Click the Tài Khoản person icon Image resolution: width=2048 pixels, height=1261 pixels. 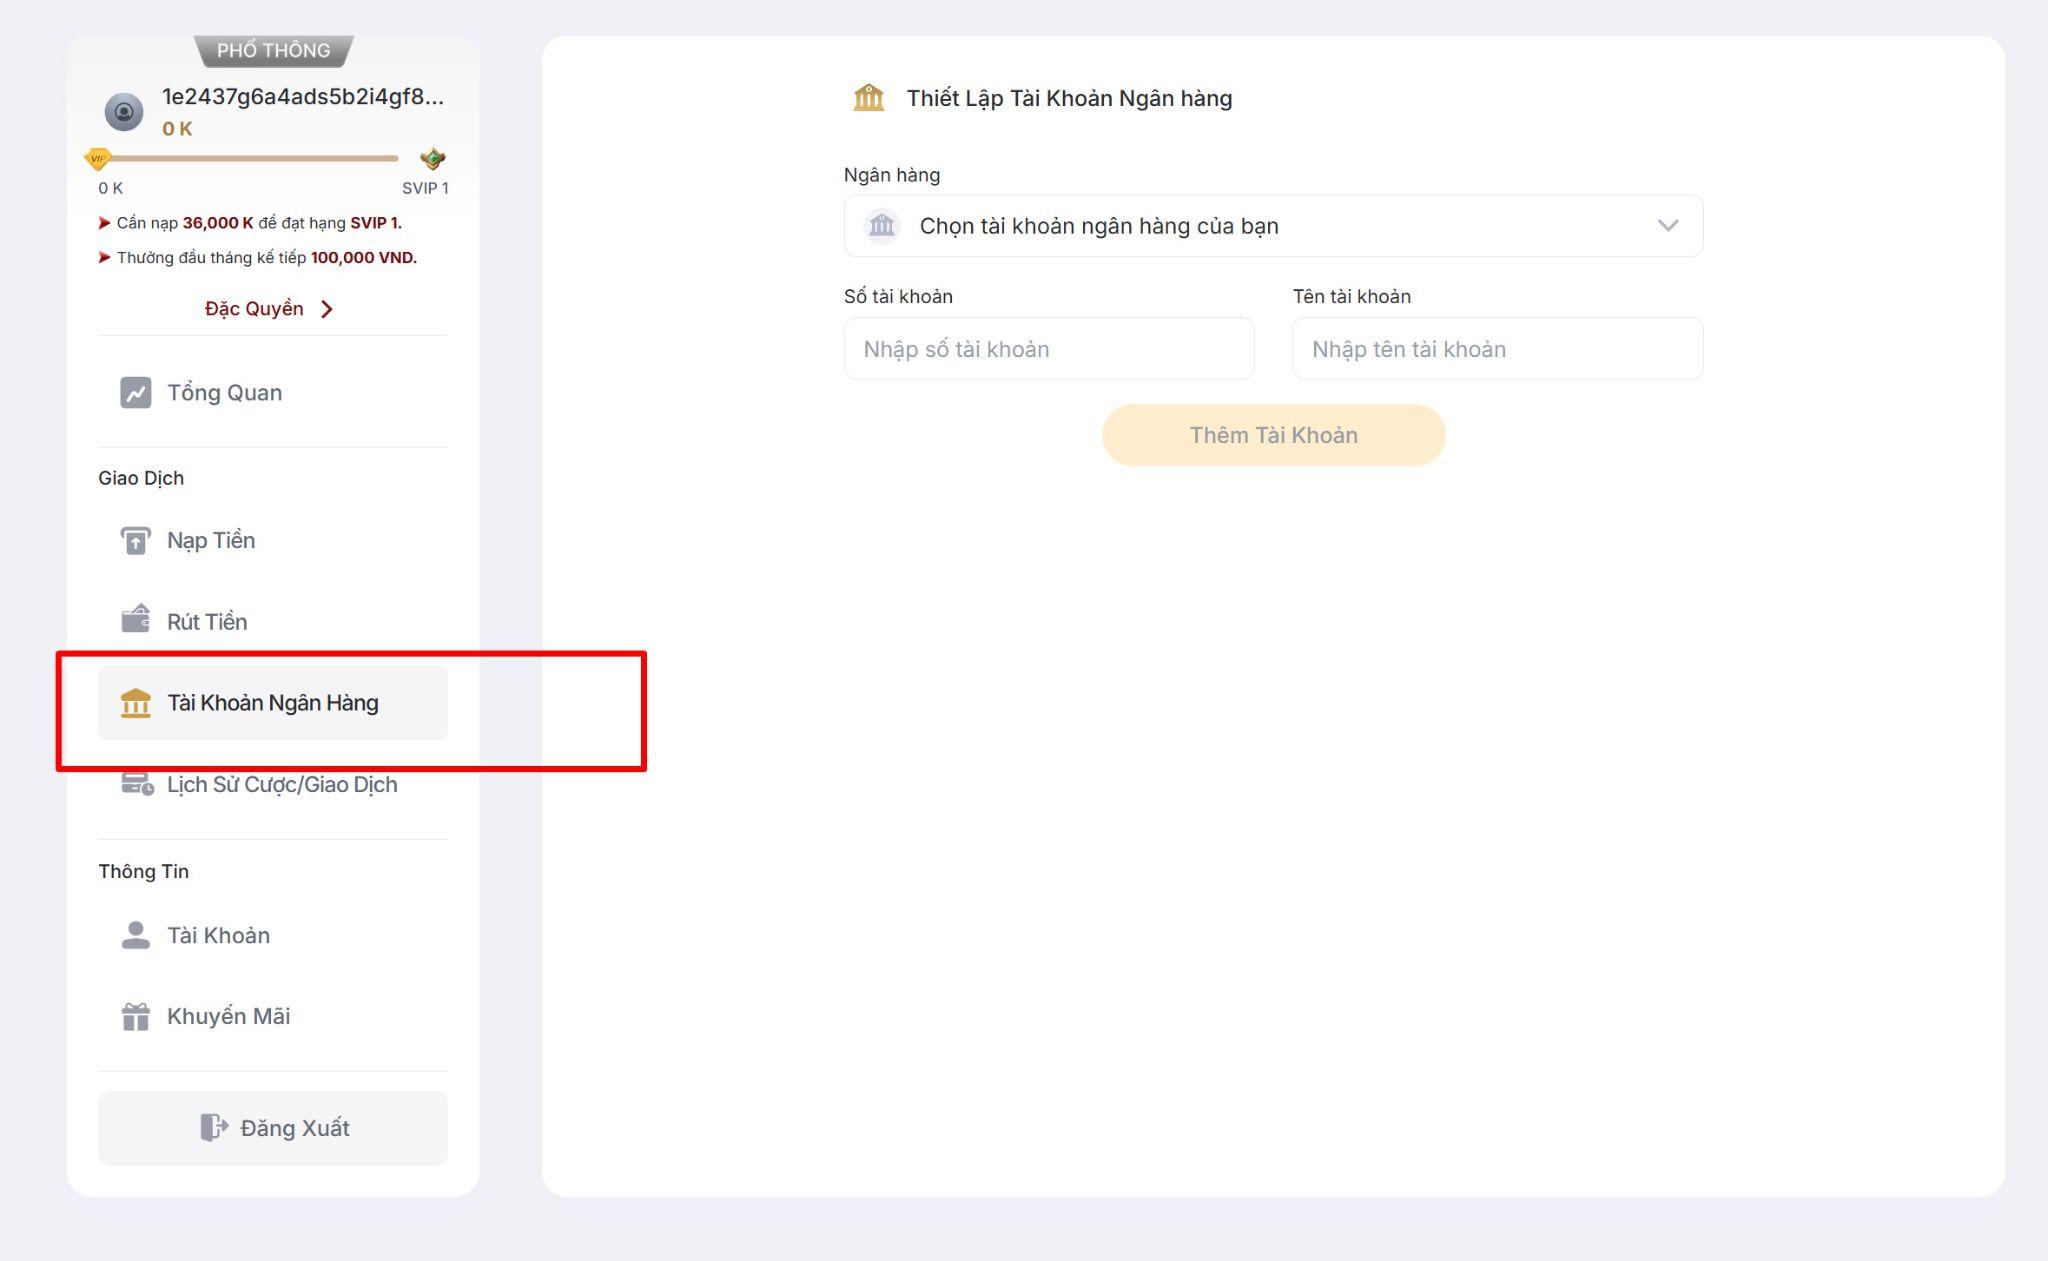coord(136,935)
